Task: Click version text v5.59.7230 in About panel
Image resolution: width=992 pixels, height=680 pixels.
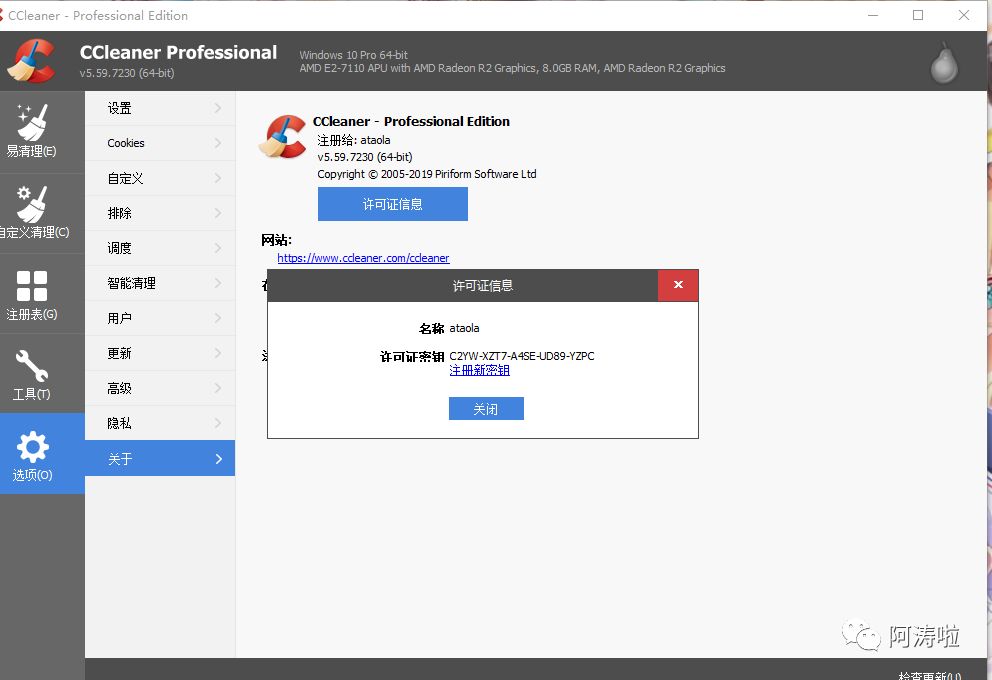Action: [x=365, y=157]
